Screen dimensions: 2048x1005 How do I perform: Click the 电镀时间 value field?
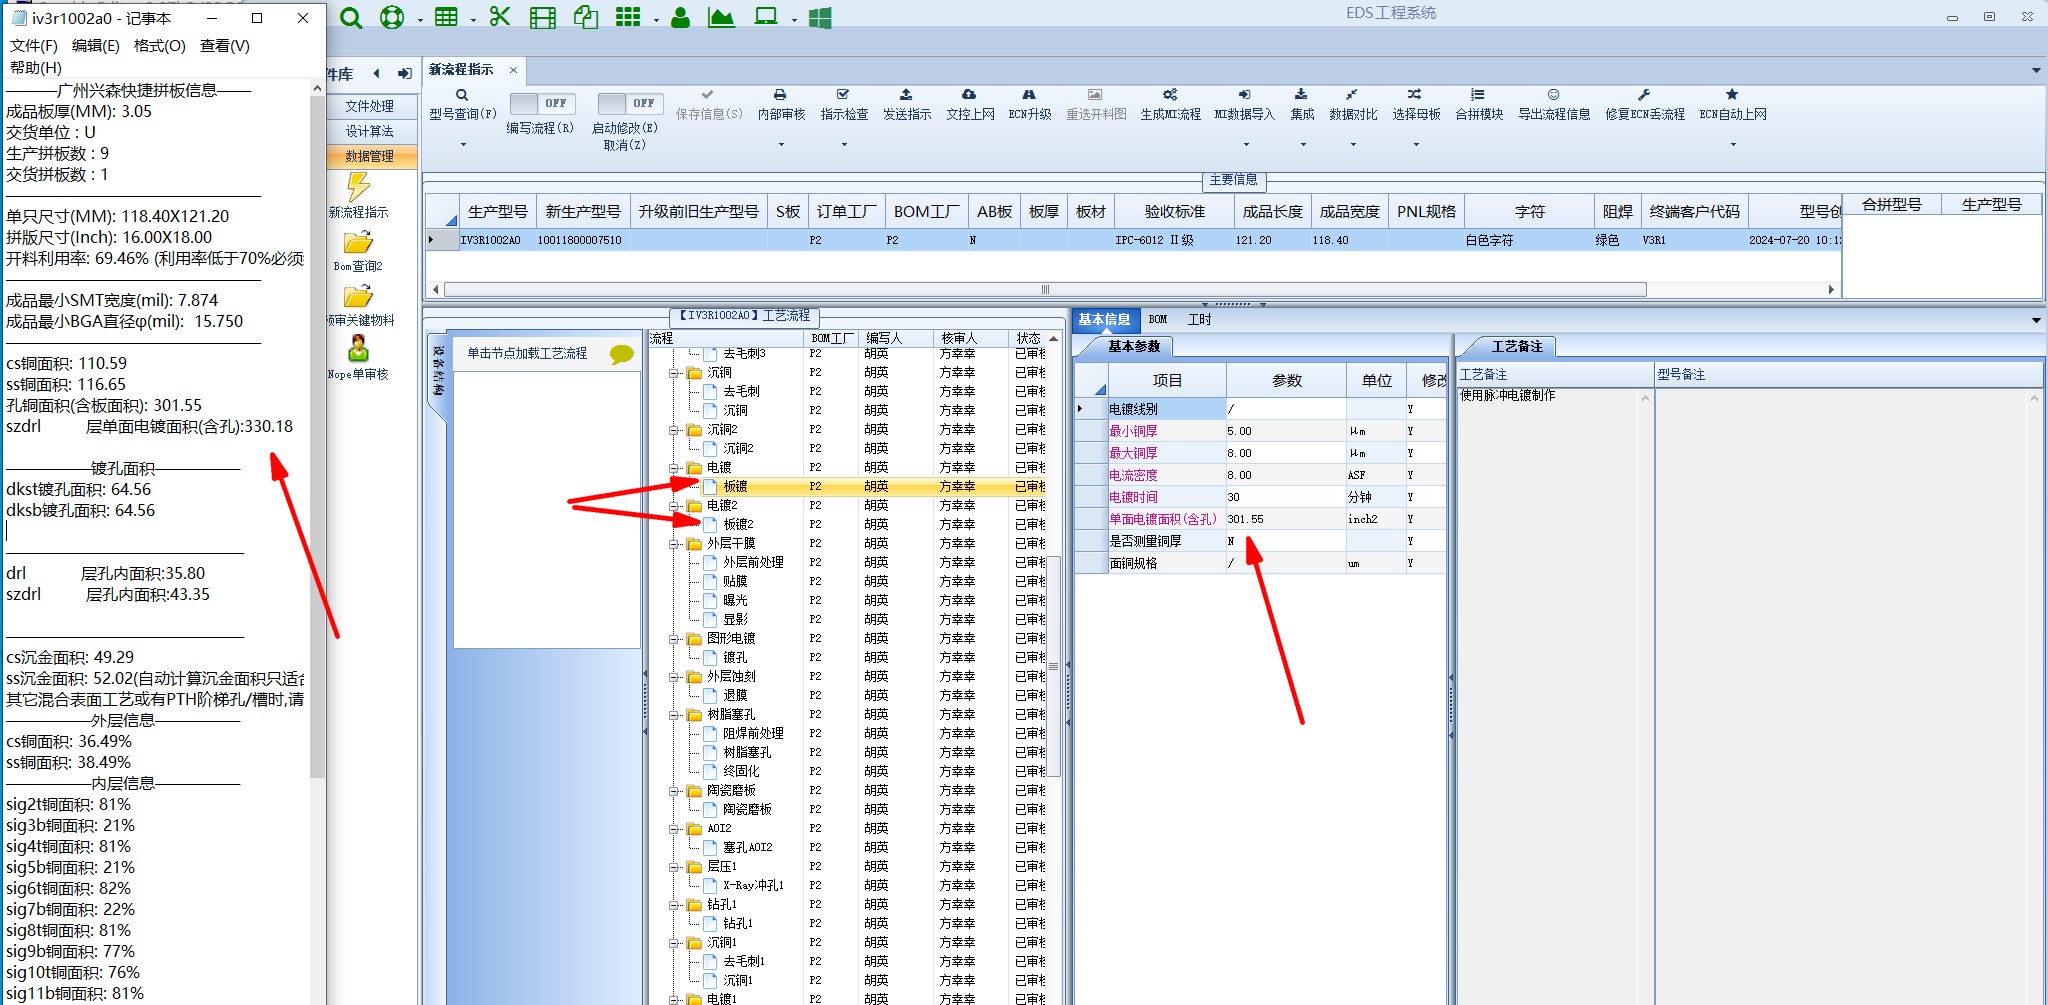tap(1285, 498)
